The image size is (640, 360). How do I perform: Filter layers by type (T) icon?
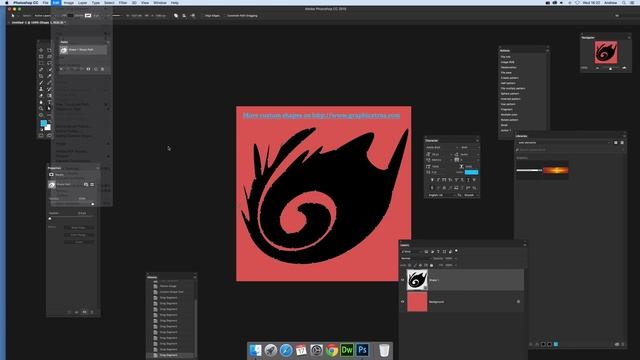[x=438, y=252]
